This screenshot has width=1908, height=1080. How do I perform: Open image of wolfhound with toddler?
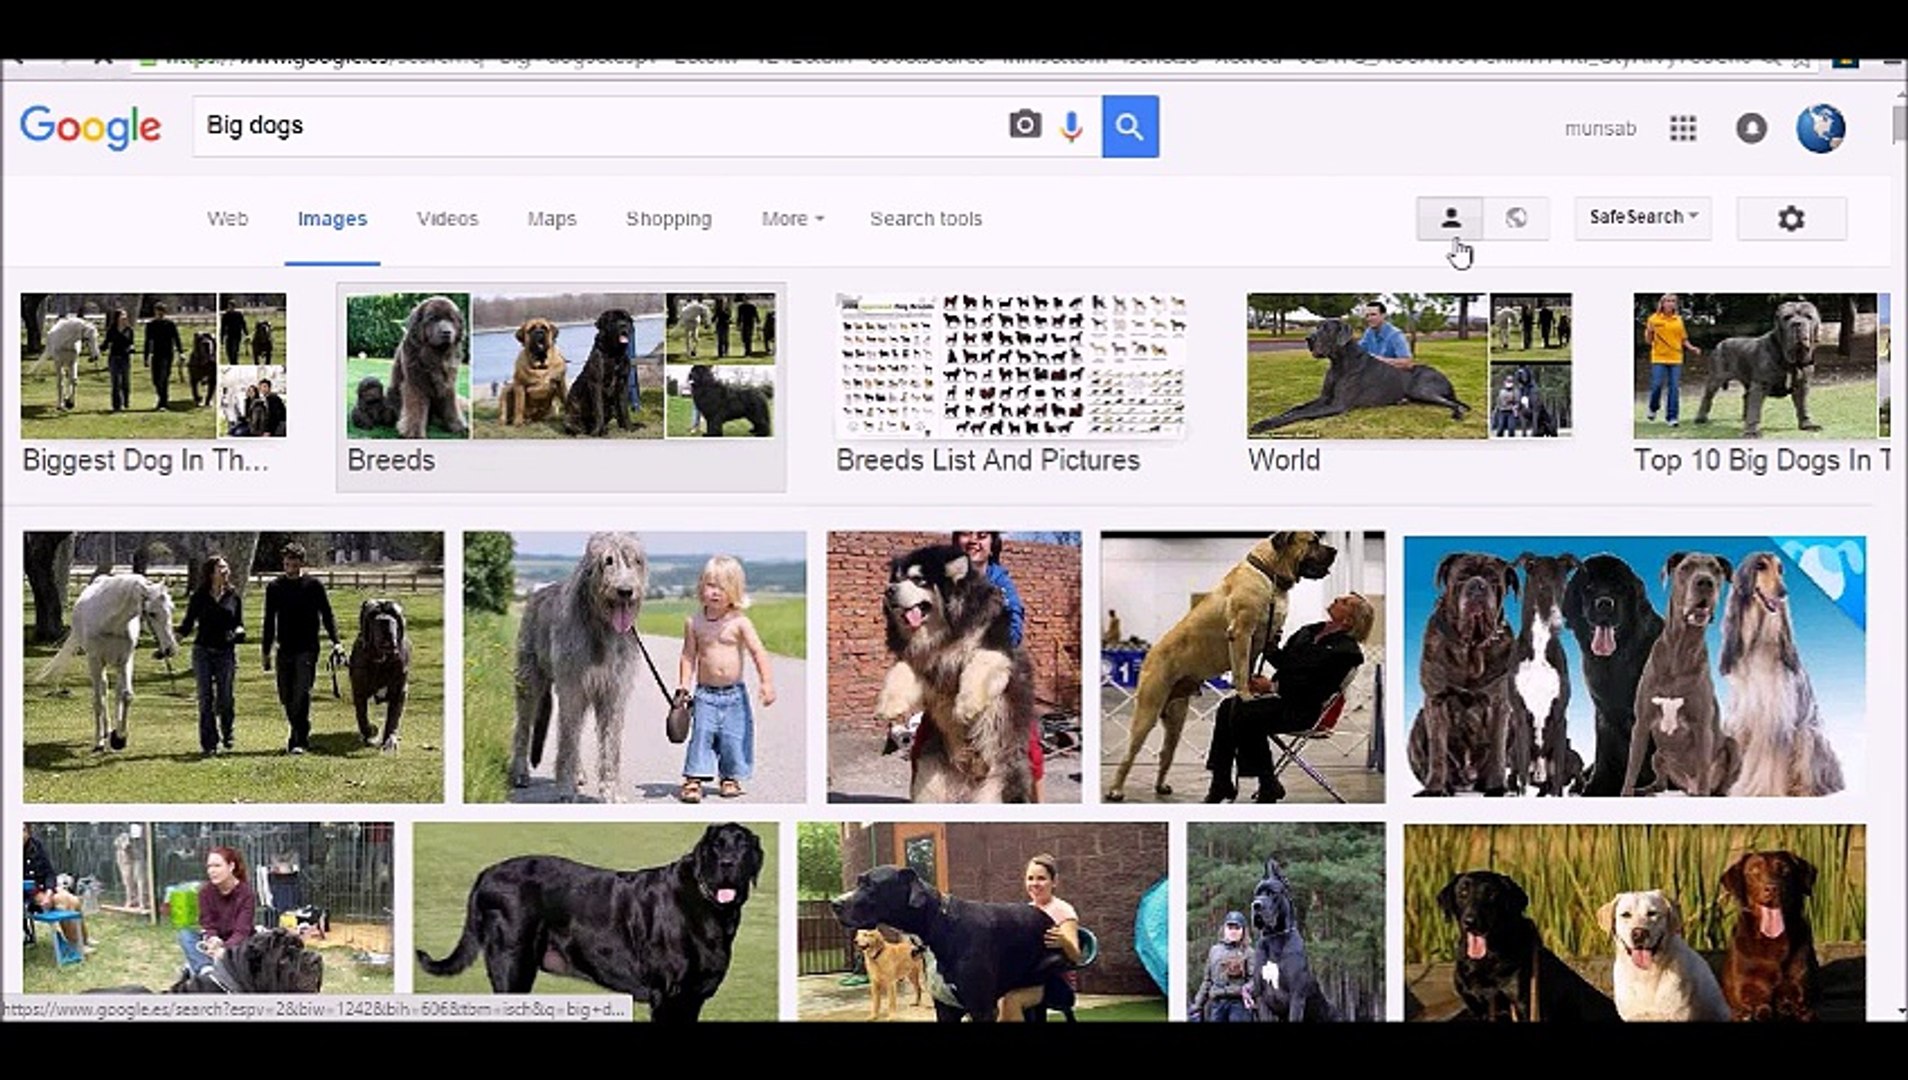634,667
